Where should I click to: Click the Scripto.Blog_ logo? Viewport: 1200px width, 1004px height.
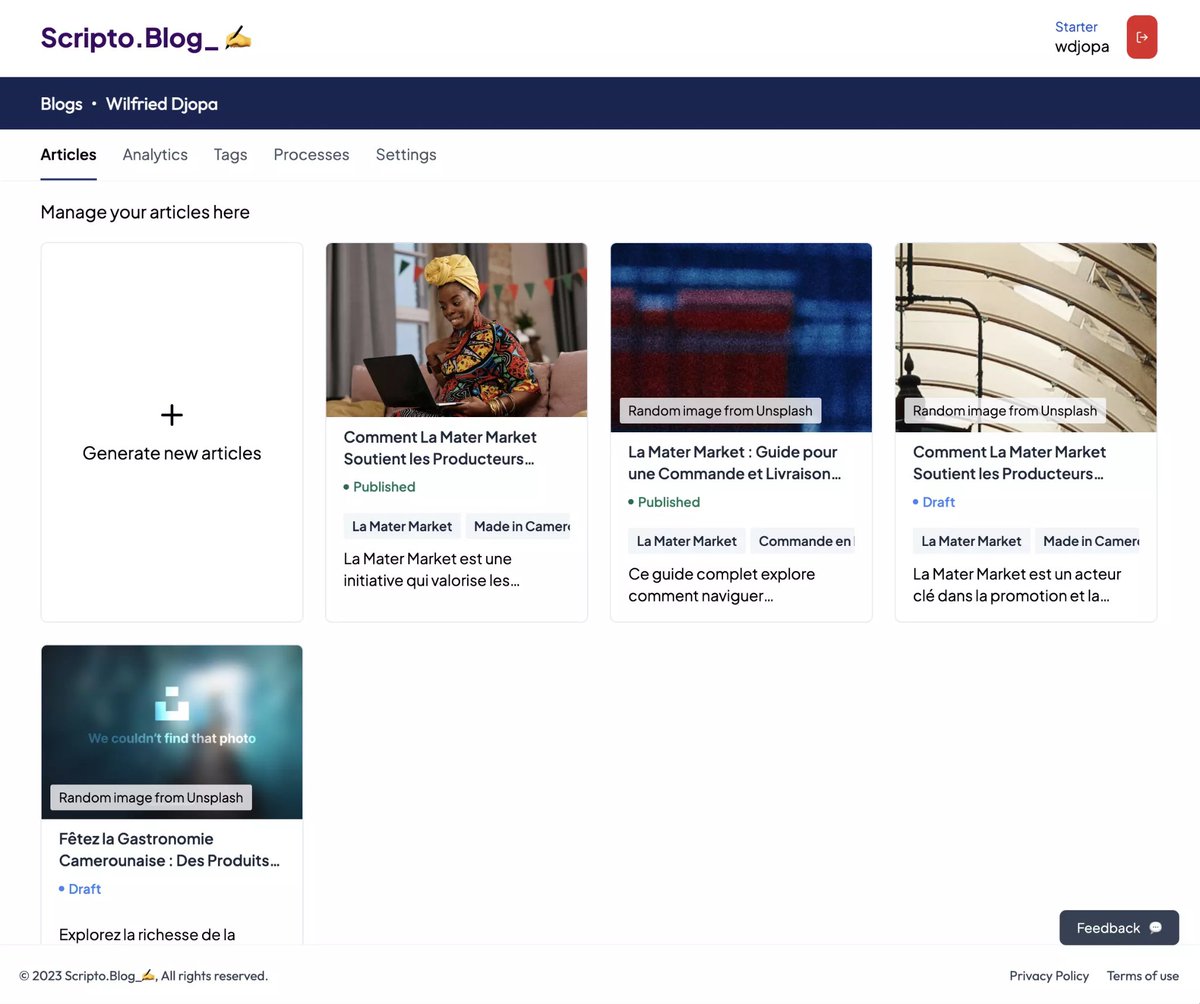pyautogui.click(x=146, y=38)
